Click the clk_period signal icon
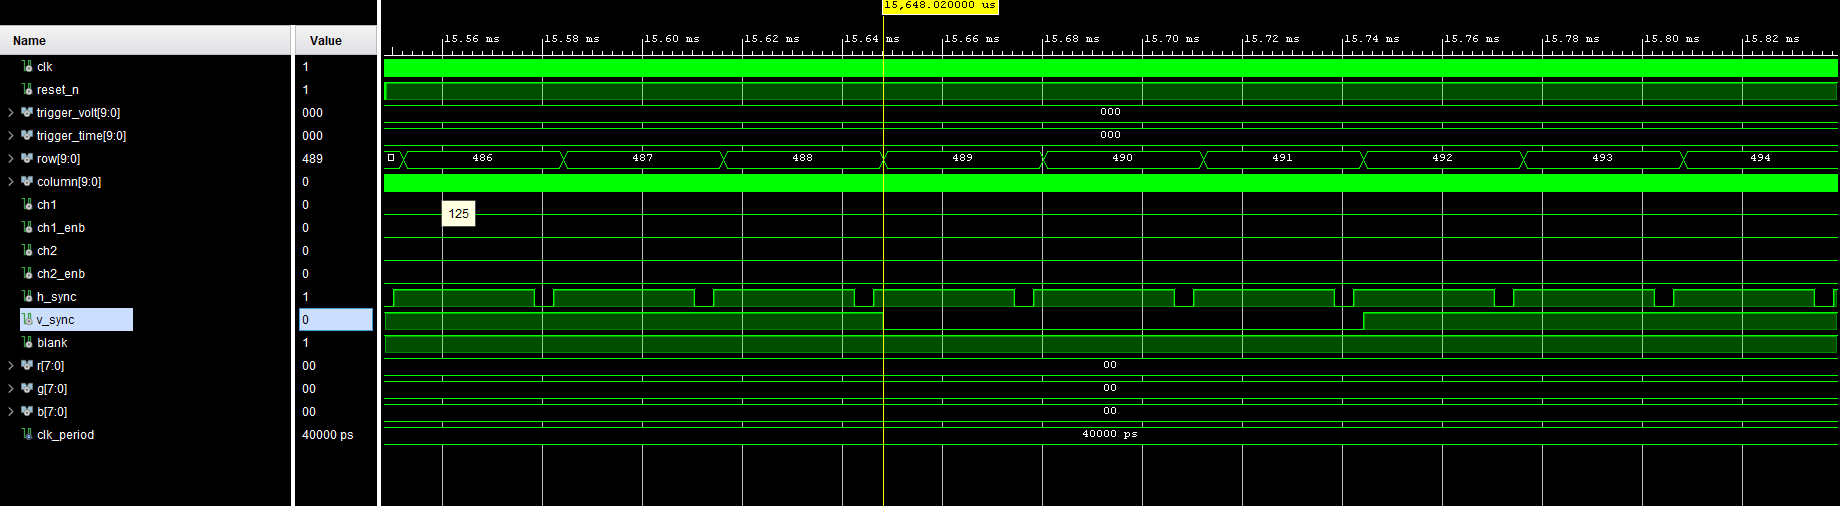The width and height of the screenshot is (1840, 506). click(27, 434)
